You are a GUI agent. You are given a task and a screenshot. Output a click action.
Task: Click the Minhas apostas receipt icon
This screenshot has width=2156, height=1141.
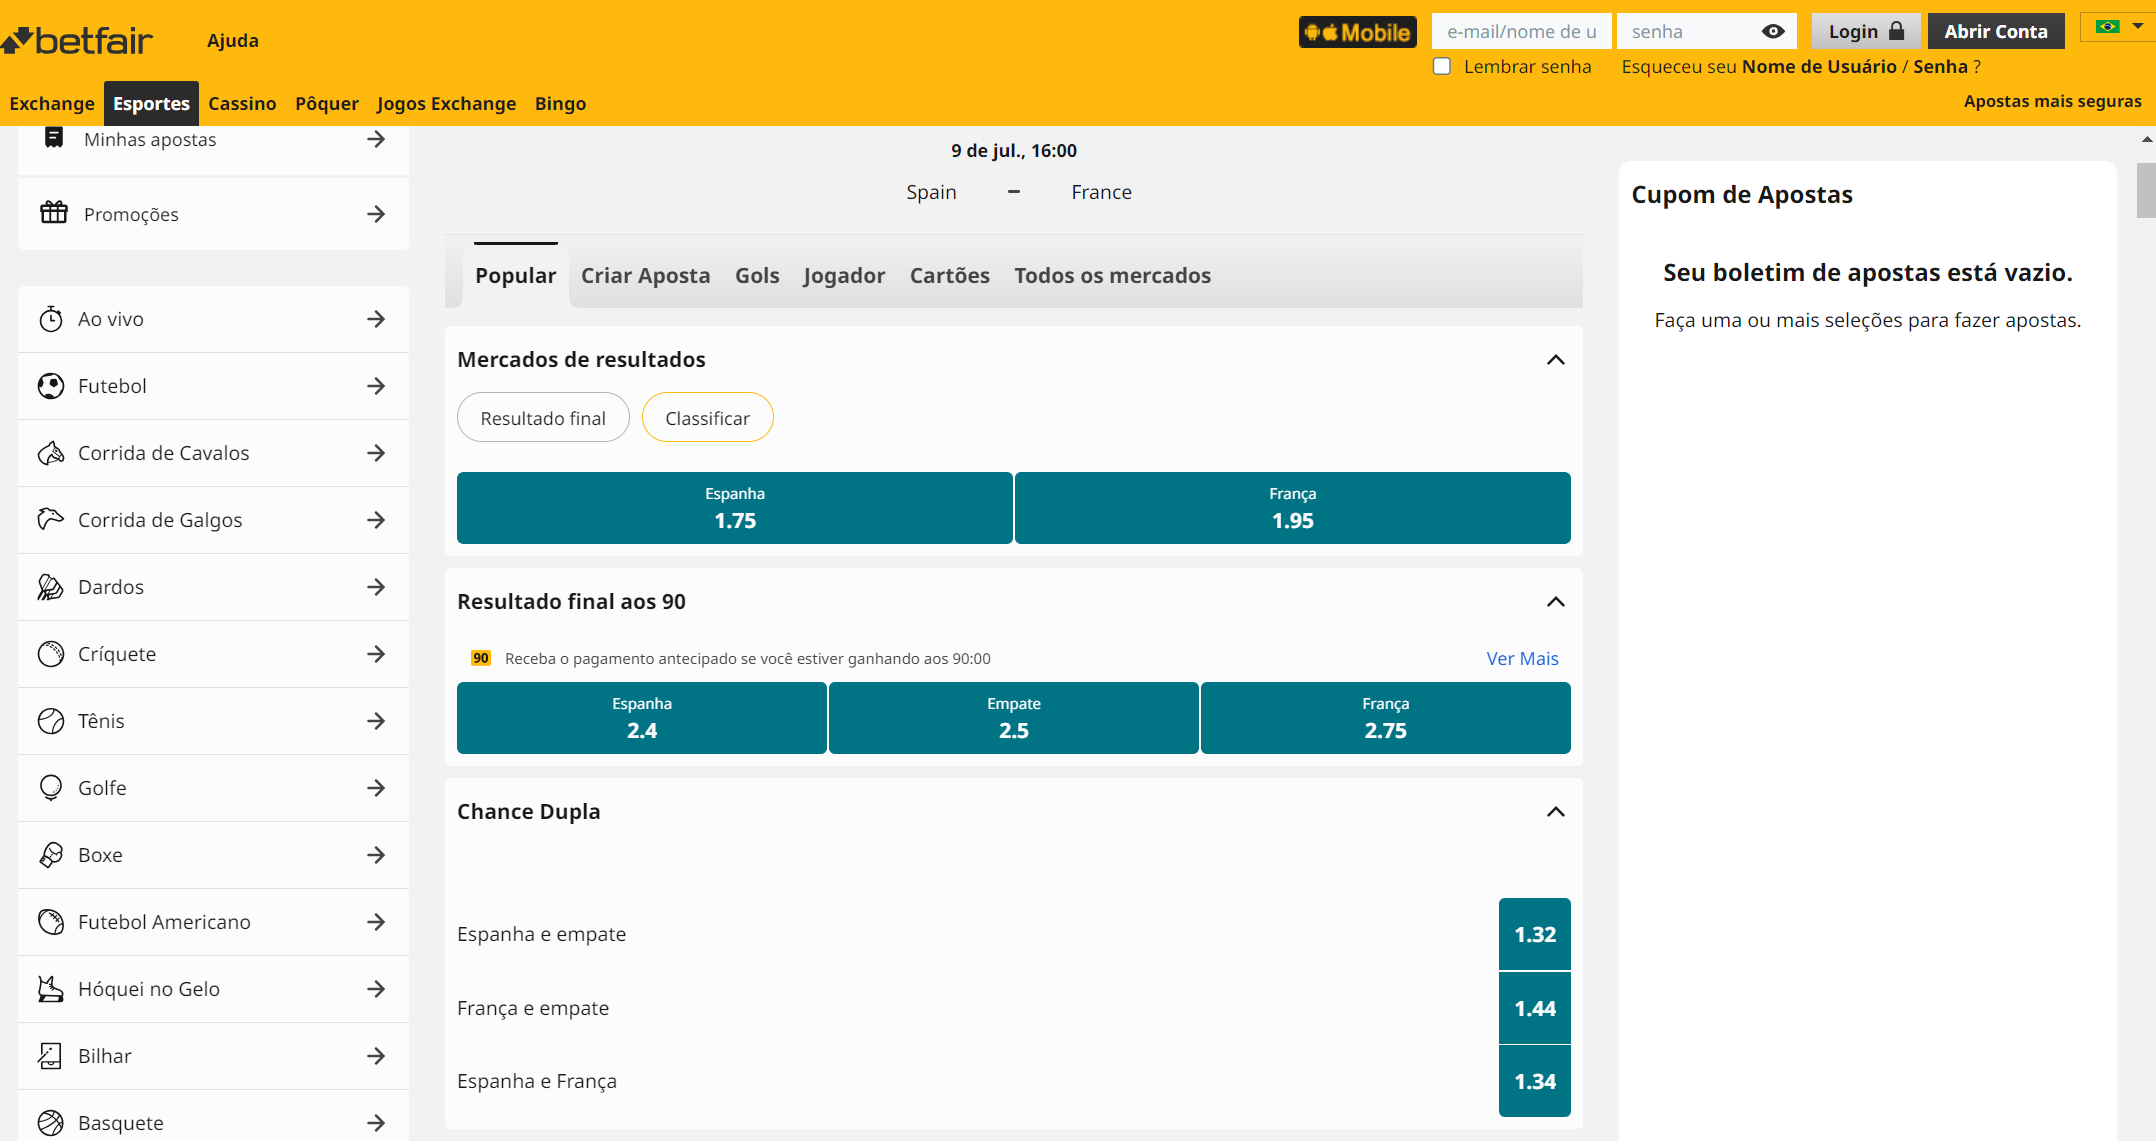[54, 138]
